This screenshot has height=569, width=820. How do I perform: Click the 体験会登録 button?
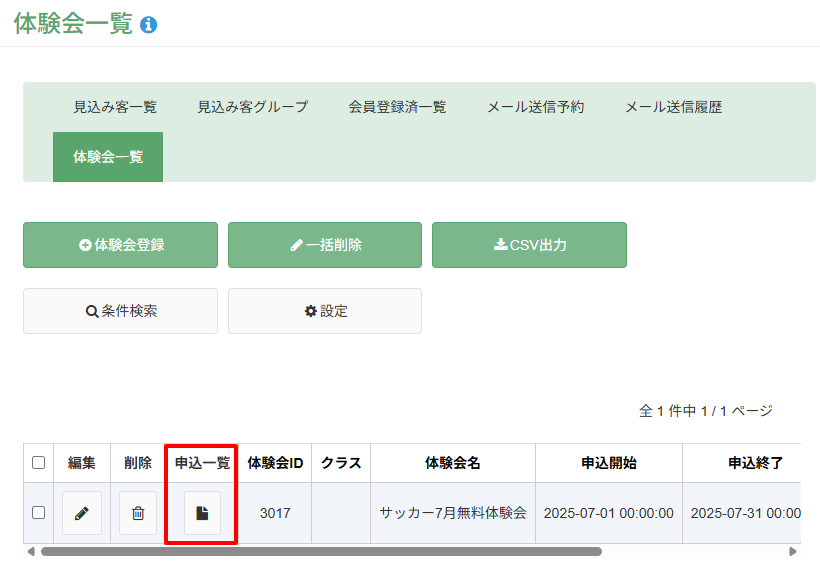click(x=120, y=245)
